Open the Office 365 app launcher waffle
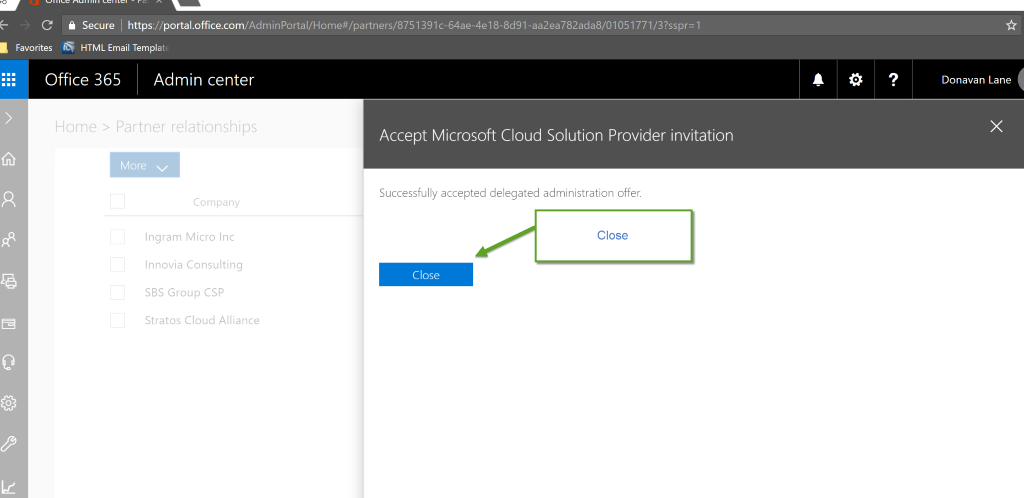Viewport: 1024px width, 498px height. pos(8,80)
